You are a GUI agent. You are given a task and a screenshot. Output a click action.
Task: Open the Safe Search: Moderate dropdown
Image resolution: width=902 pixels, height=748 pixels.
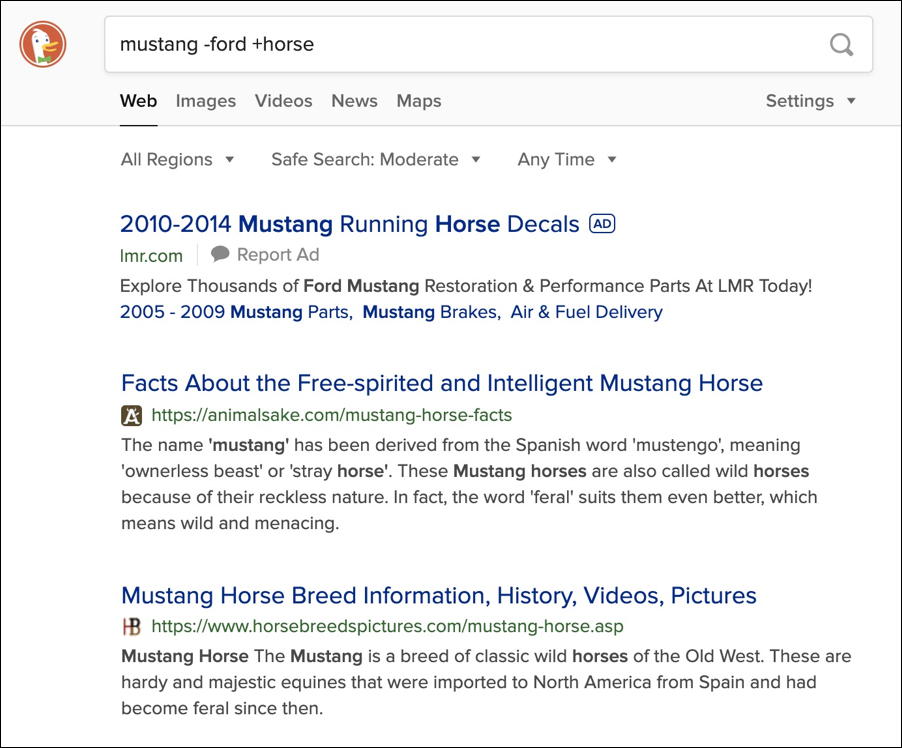(376, 159)
